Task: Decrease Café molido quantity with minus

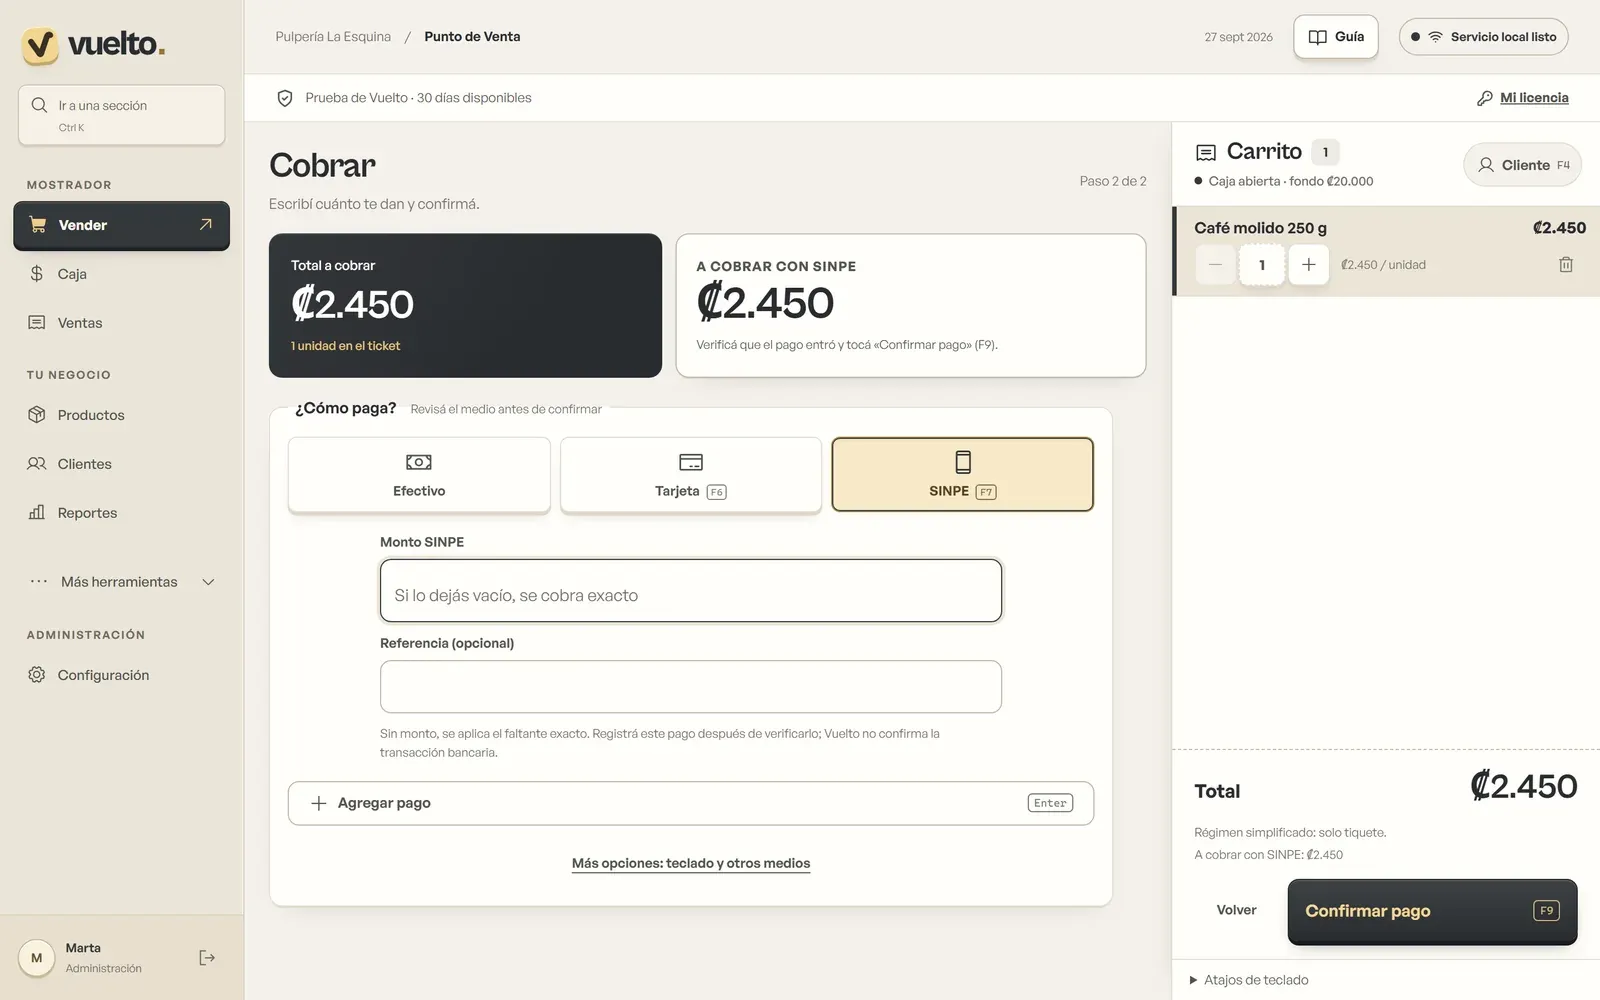Action: coord(1215,265)
